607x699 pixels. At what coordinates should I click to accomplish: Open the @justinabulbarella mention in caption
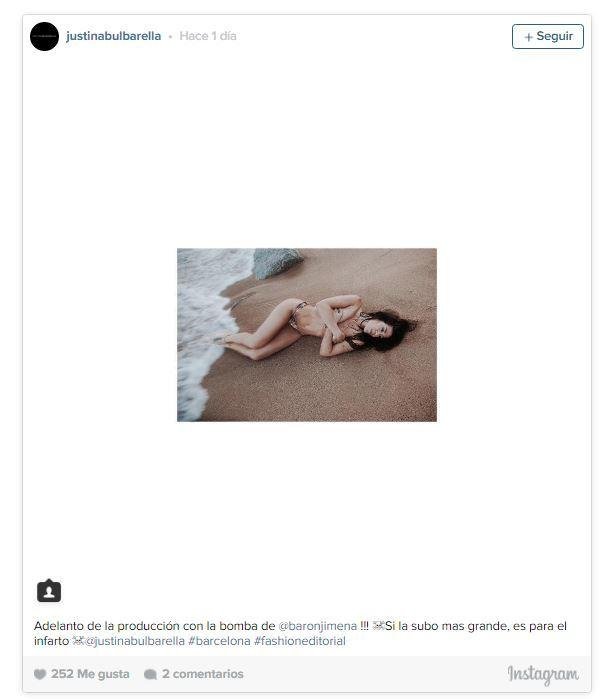[x=134, y=641]
